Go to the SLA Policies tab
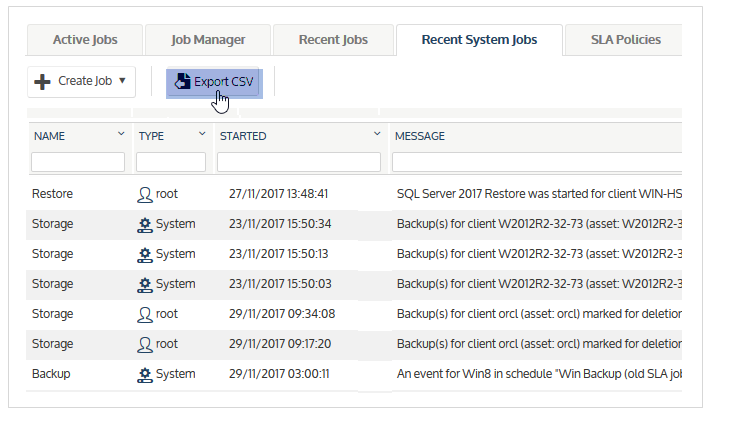This screenshot has height=431, width=734. [625, 40]
